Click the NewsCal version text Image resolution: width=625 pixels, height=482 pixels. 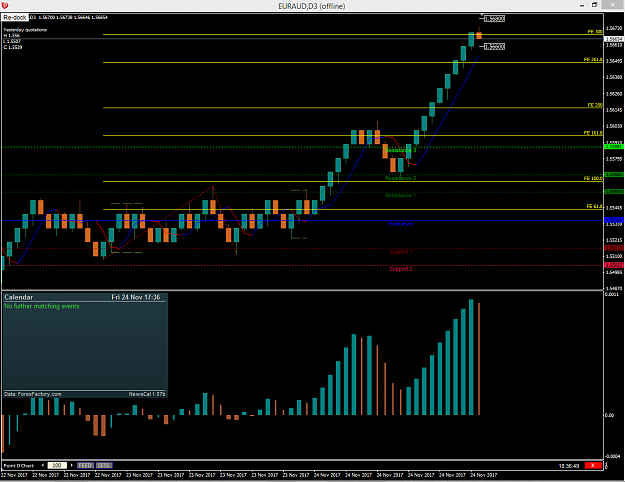[147, 394]
